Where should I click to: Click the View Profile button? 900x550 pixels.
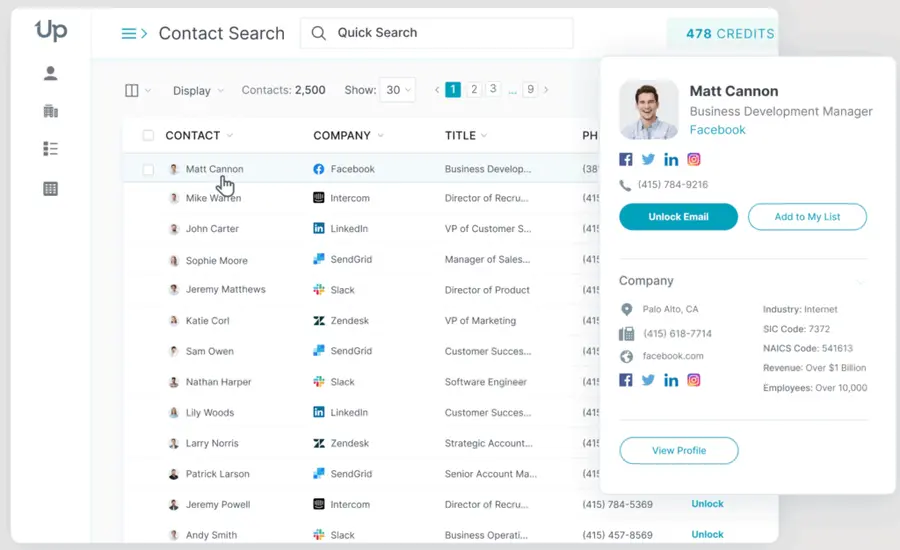tap(679, 451)
